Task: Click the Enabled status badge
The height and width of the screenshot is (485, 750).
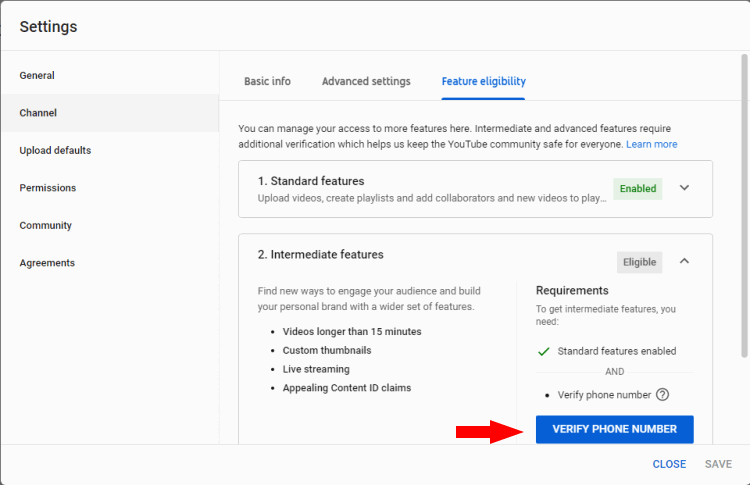Action: point(638,188)
